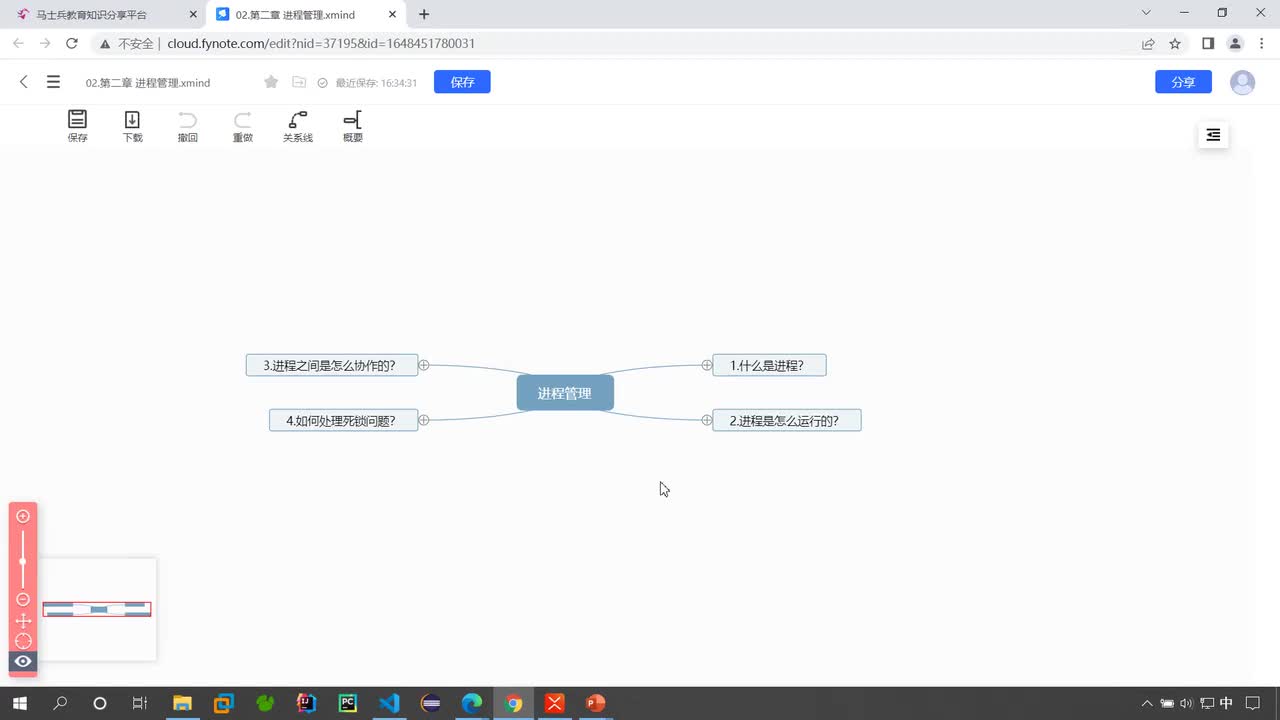1280x720 pixels.
Task: Click the browser share-page icon
Action: (1148, 43)
